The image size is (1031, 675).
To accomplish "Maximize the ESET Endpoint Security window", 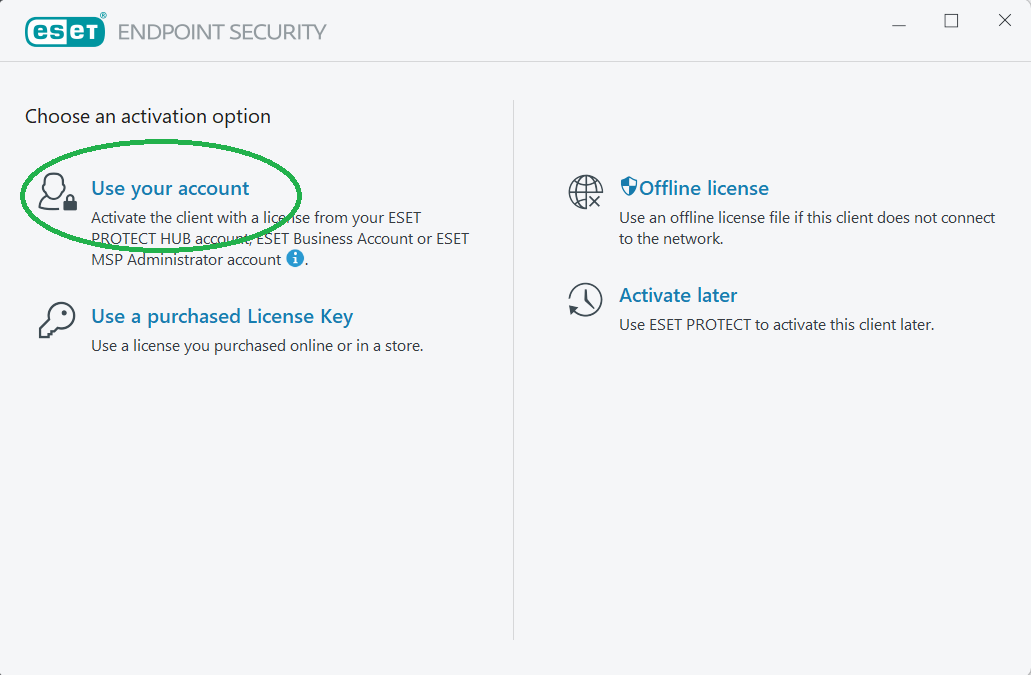I will [x=951, y=21].
